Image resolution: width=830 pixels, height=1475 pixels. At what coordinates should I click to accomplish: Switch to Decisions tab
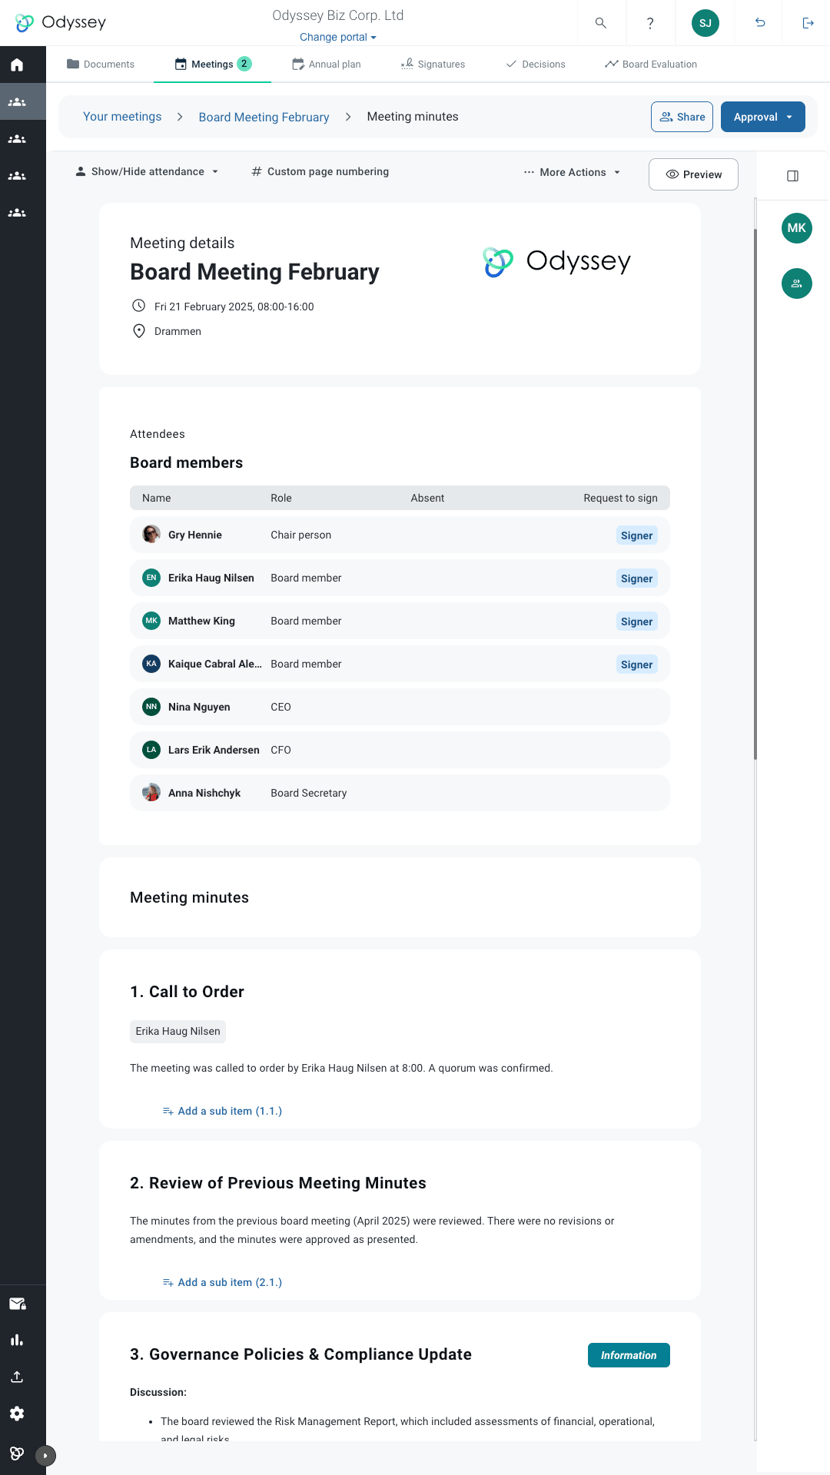(x=535, y=64)
